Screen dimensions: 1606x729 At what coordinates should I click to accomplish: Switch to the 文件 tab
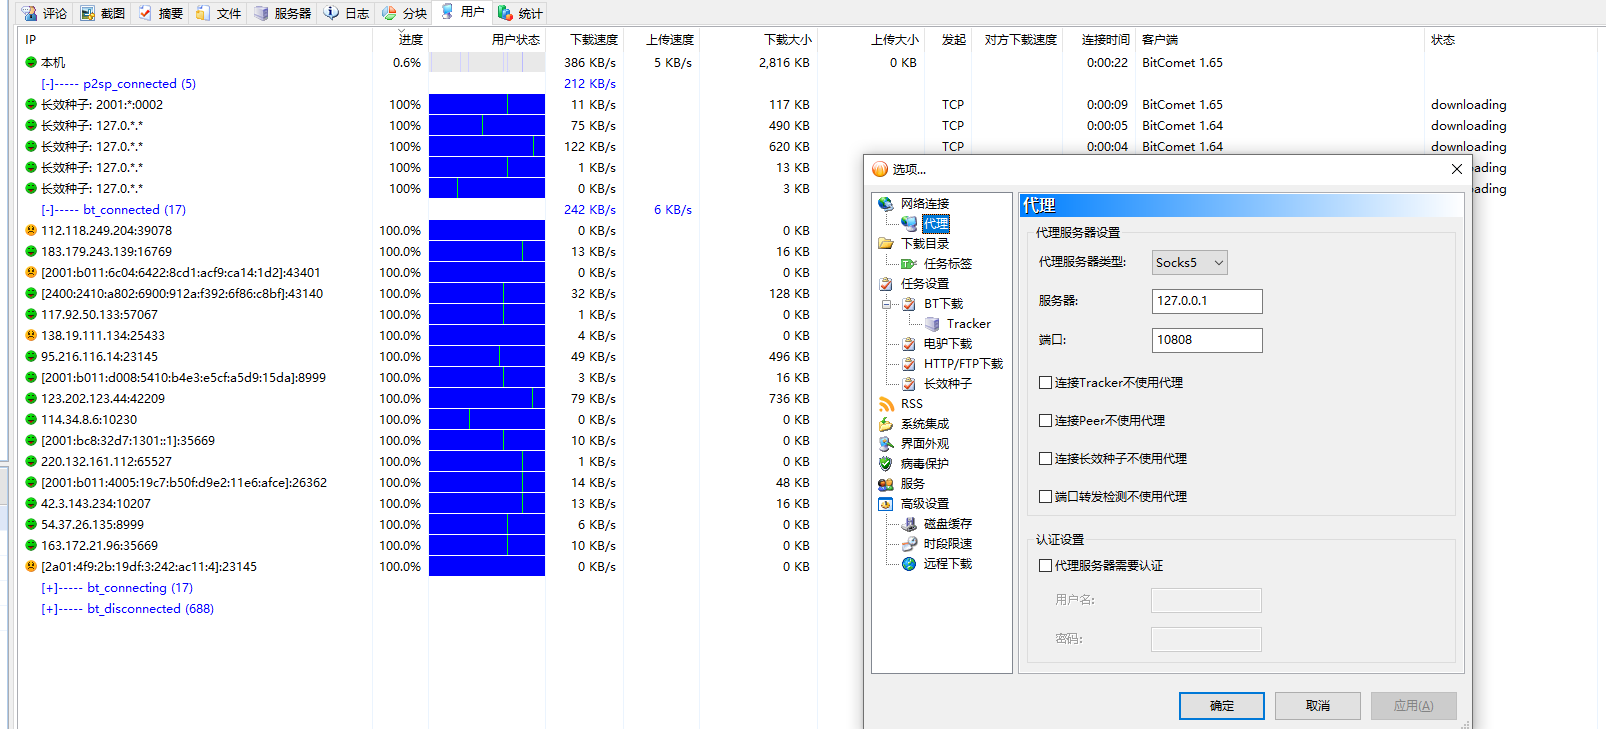tap(218, 13)
